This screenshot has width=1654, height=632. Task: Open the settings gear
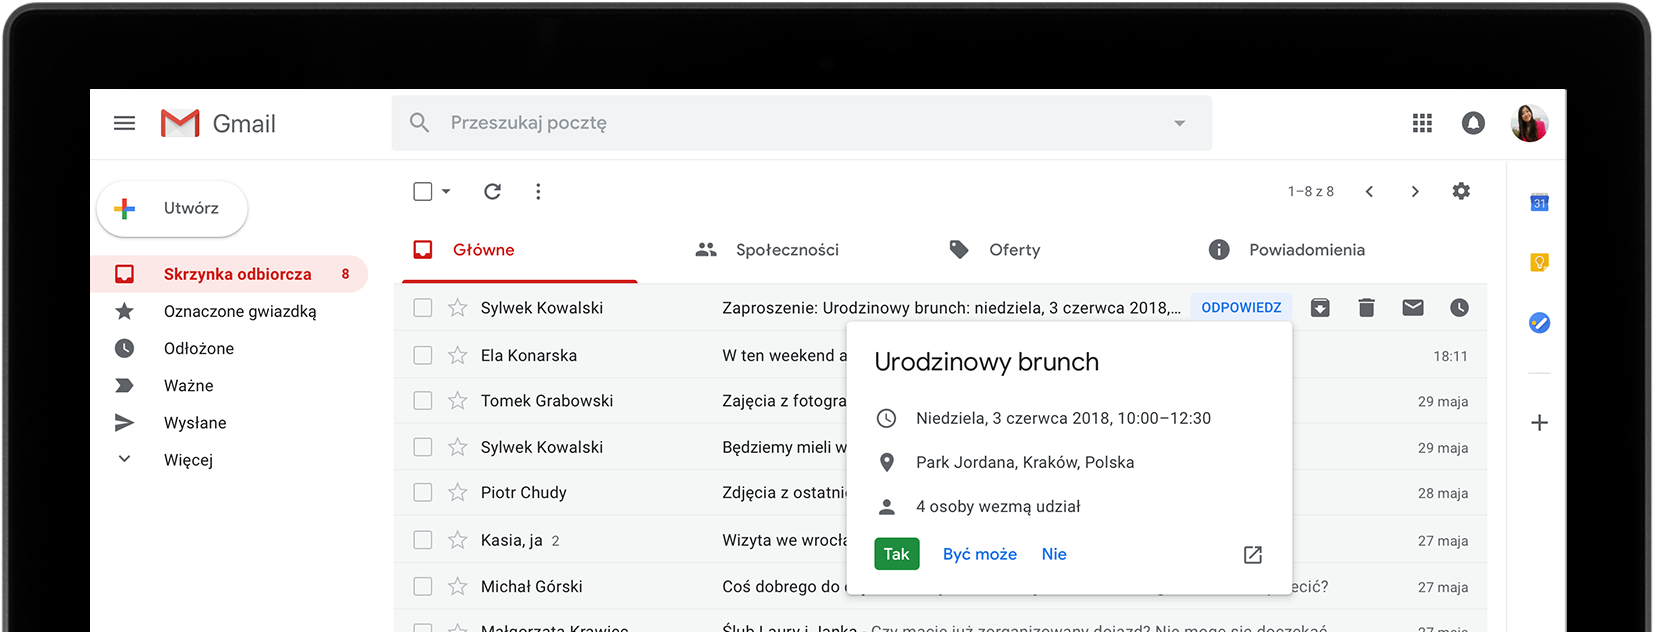[x=1461, y=191]
